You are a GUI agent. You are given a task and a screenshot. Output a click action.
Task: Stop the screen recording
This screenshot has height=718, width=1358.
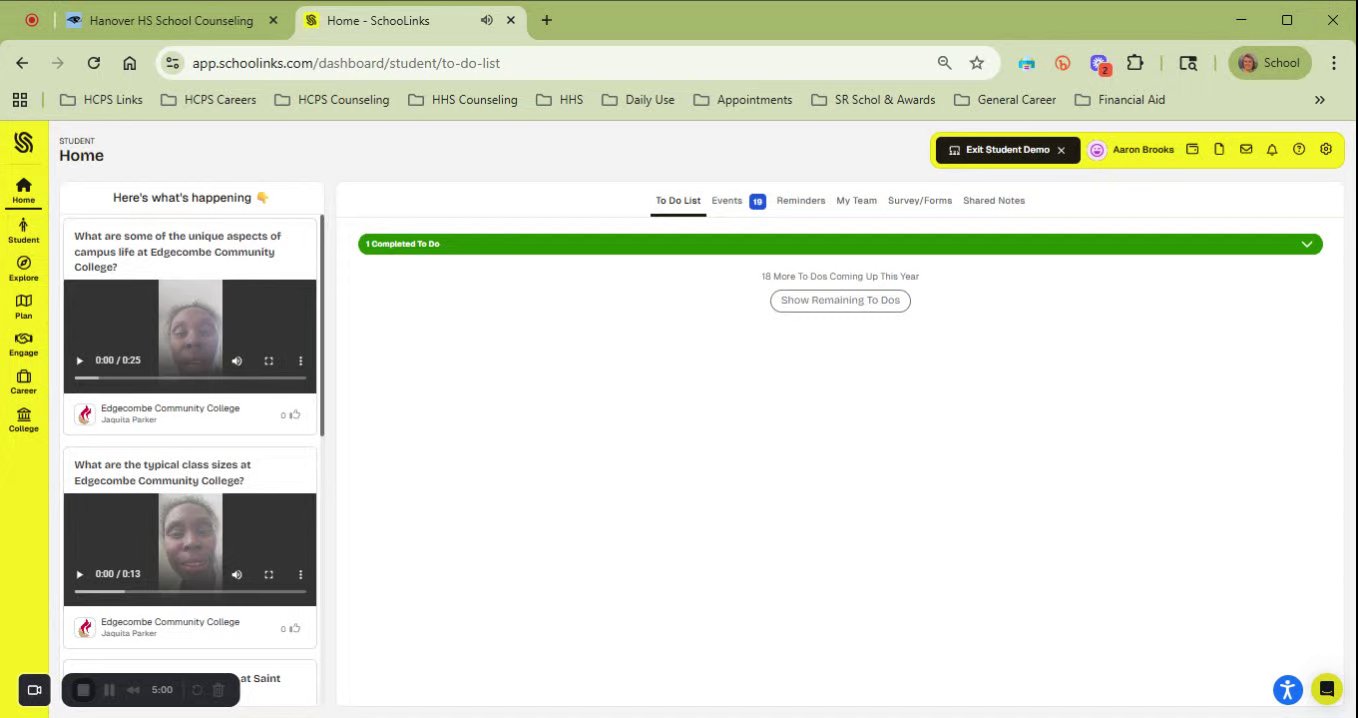pyautogui.click(x=84, y=690)
